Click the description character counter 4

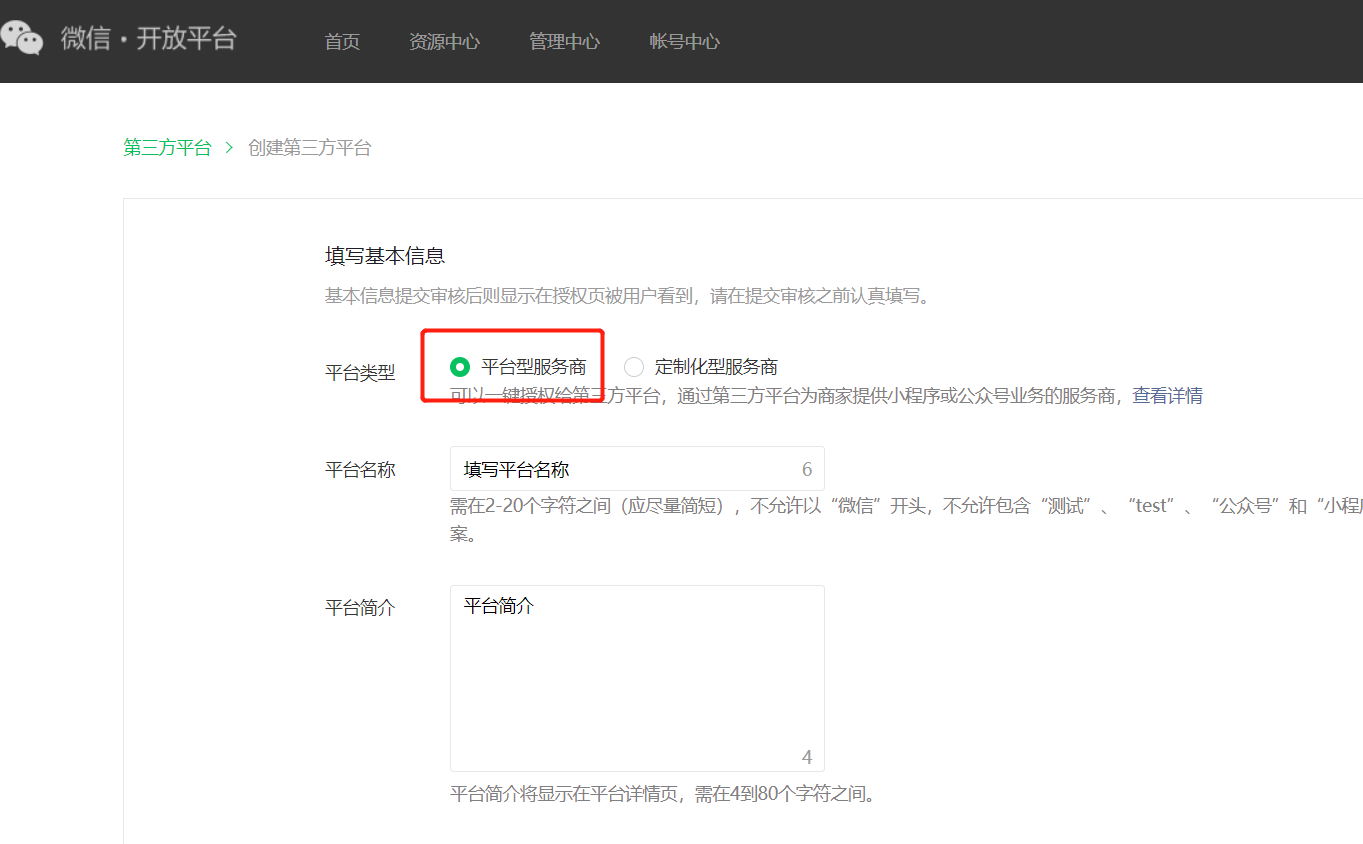[x=807, y=757]
